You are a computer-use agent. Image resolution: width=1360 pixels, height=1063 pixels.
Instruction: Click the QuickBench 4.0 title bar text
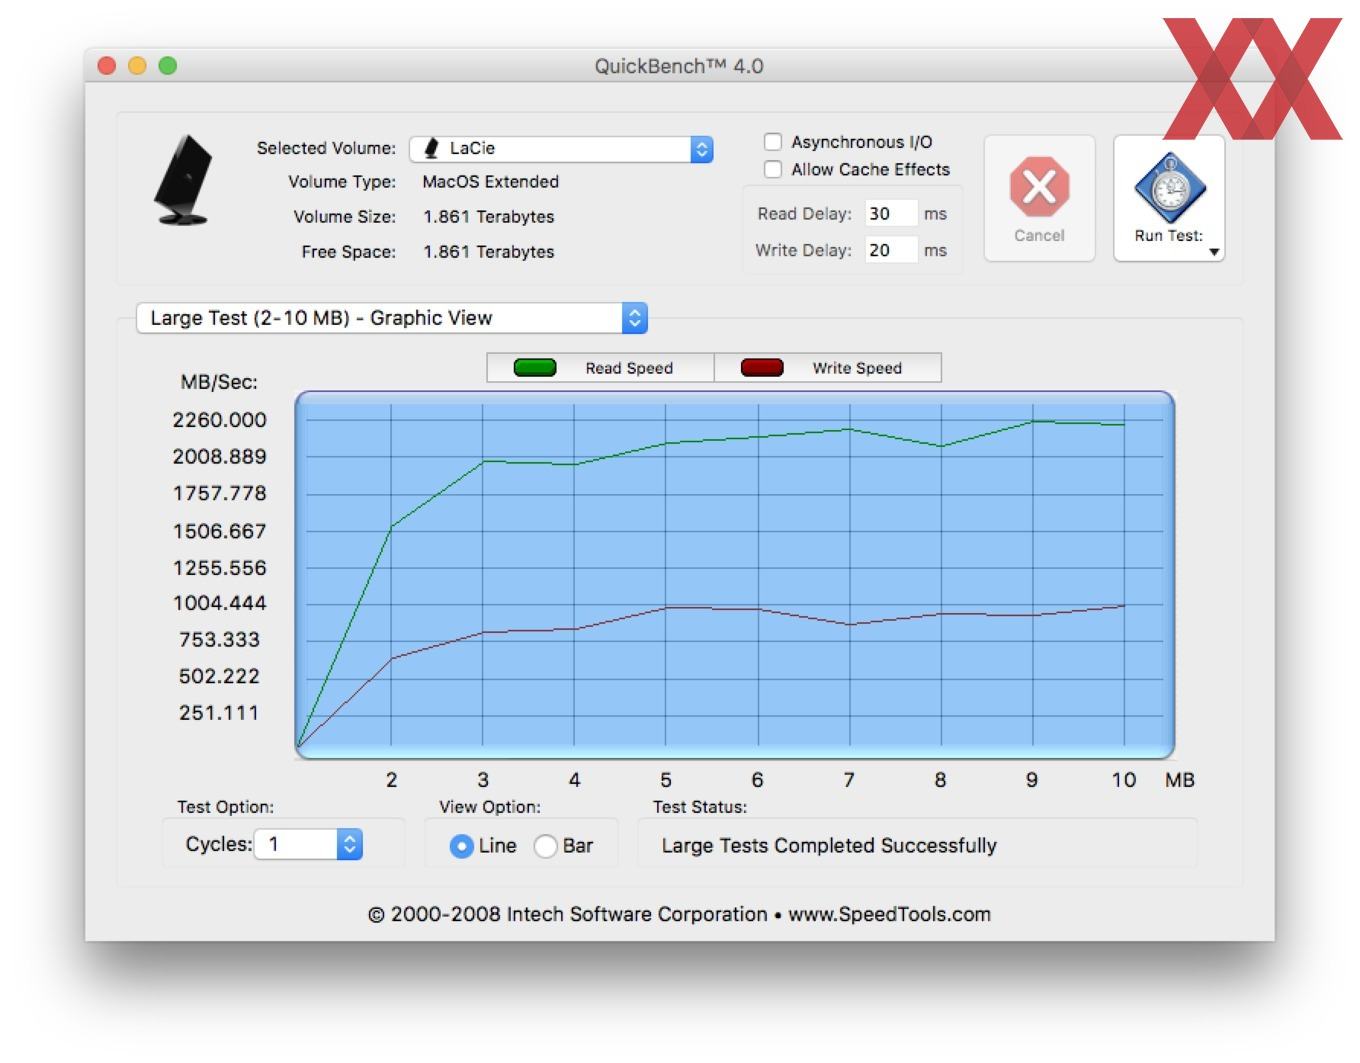pos(679,66)
